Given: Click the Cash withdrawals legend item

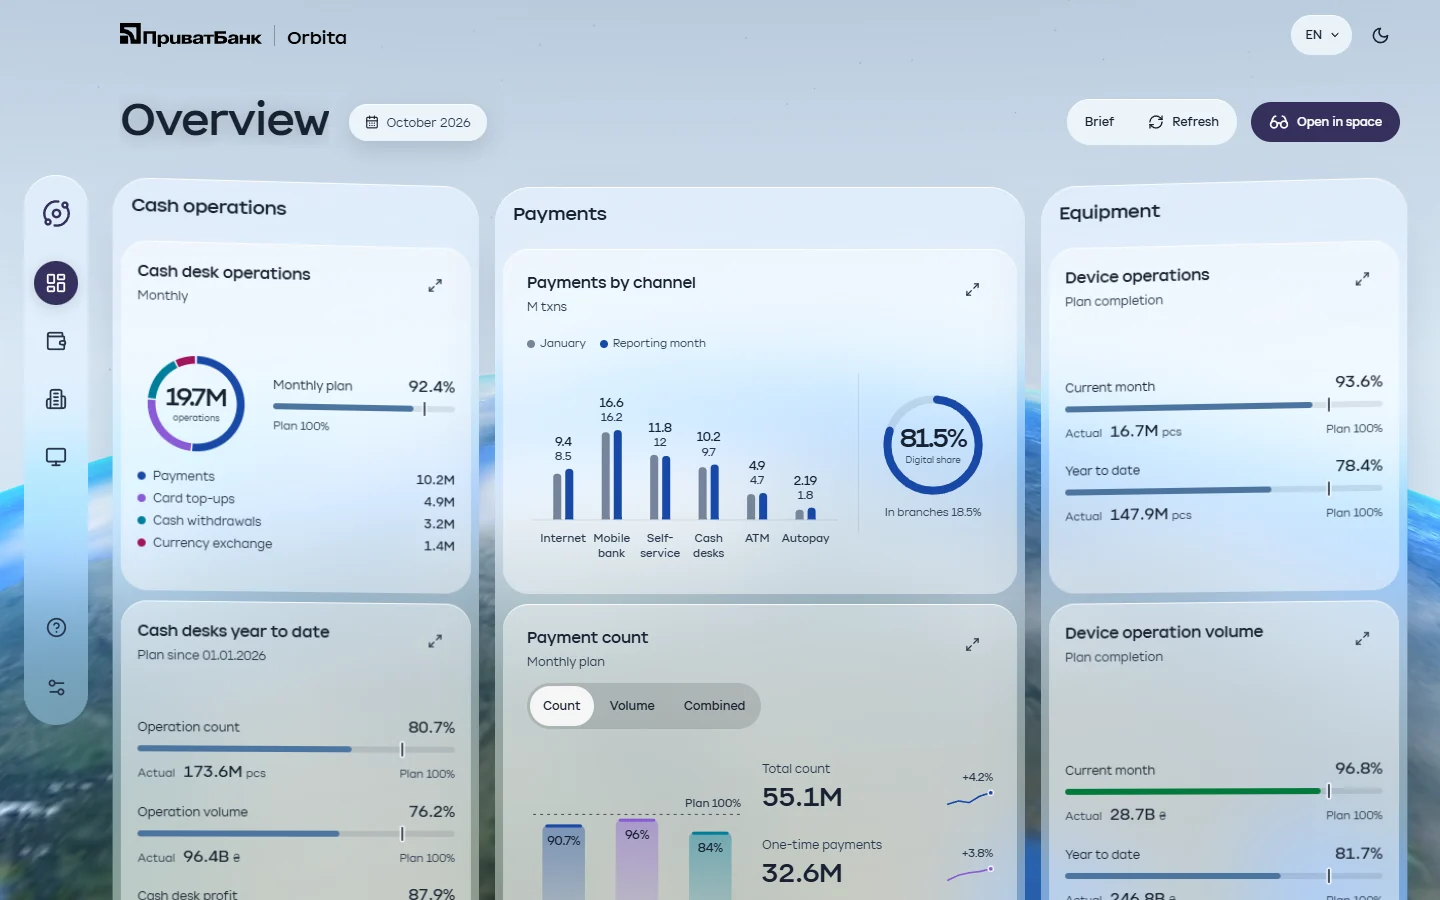Looking at the screenshot, I should click(x=199, y=521).
